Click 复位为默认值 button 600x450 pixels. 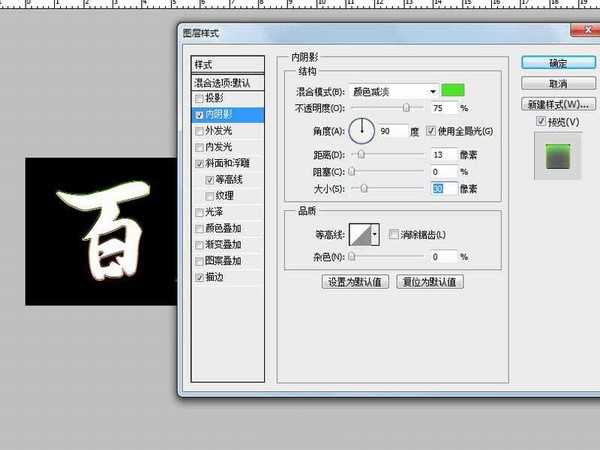click(431, 282)
